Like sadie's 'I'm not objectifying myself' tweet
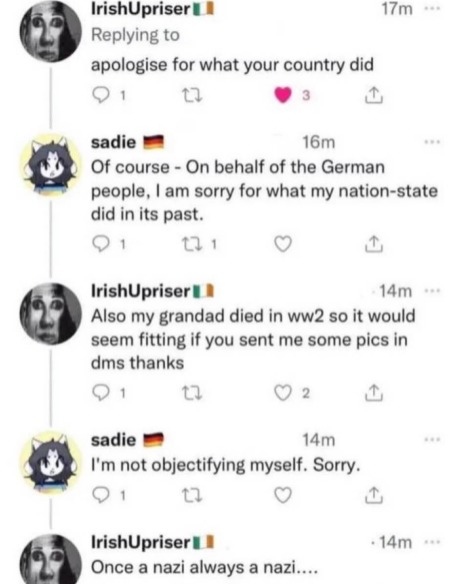 [x=283, y=495]
